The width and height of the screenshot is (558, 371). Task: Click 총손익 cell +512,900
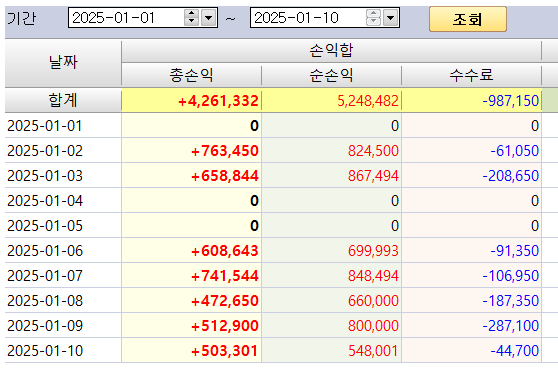coord(191,325)
